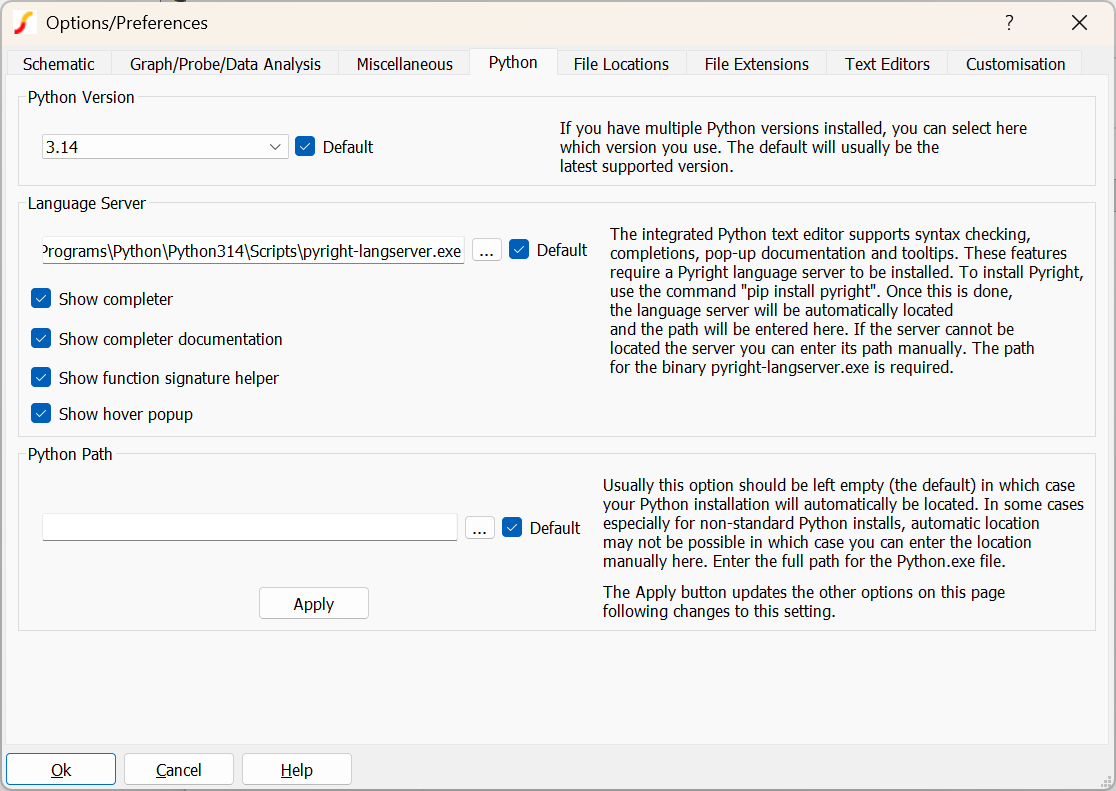Disable Show function signature helper
1116x791 pixels.
[x=41, y=378]
